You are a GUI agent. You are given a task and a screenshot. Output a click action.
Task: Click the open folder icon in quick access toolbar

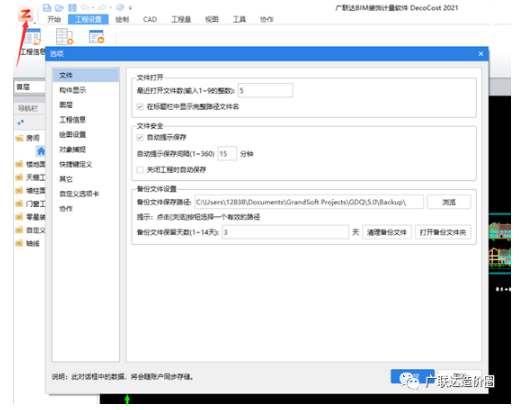tap(59, 7)
